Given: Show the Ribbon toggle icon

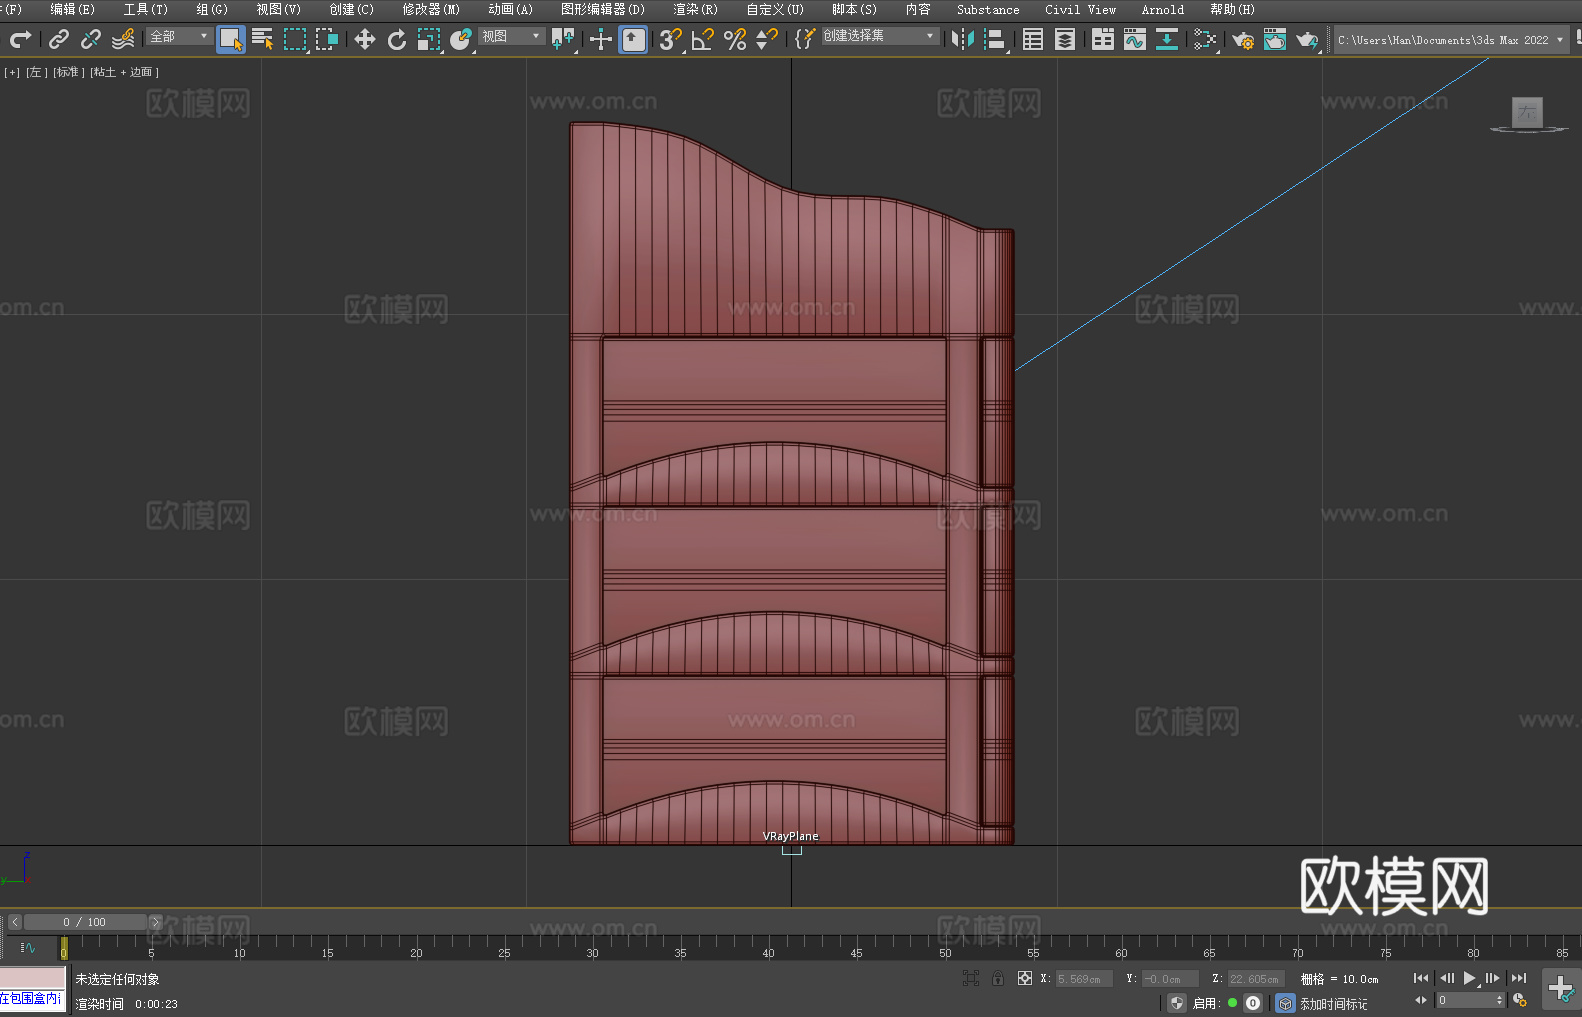Looking at the screenshot, I should 1103,39.
